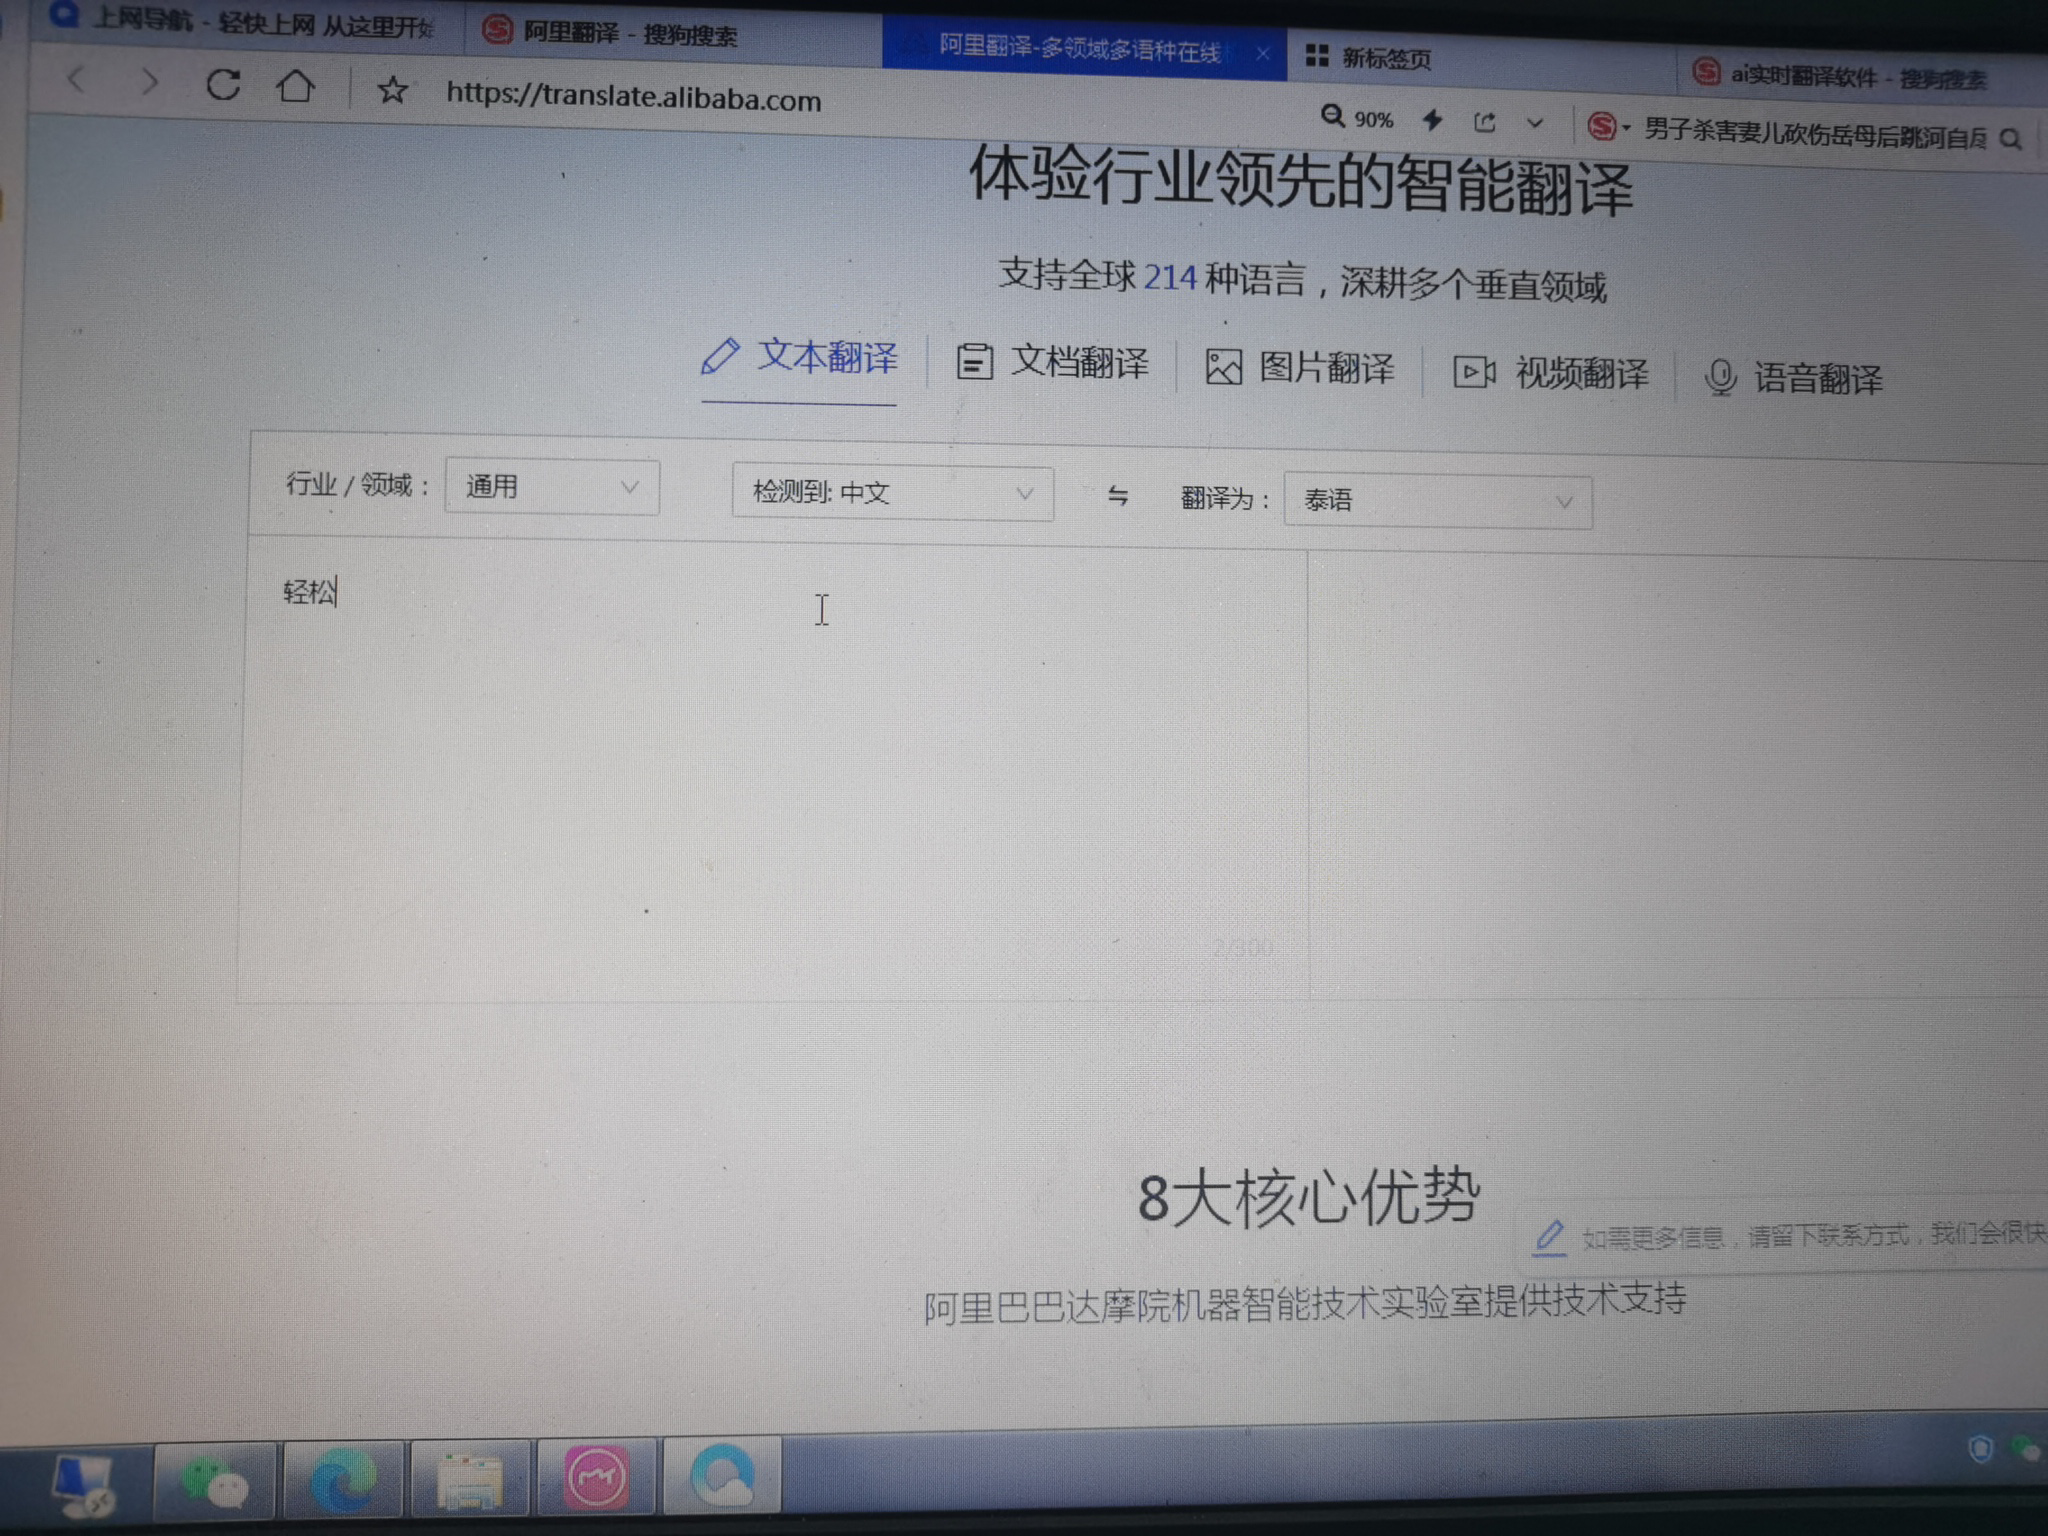
Task: Click the search magnifier in Sogou box
Action: (x=2011, y=139)
